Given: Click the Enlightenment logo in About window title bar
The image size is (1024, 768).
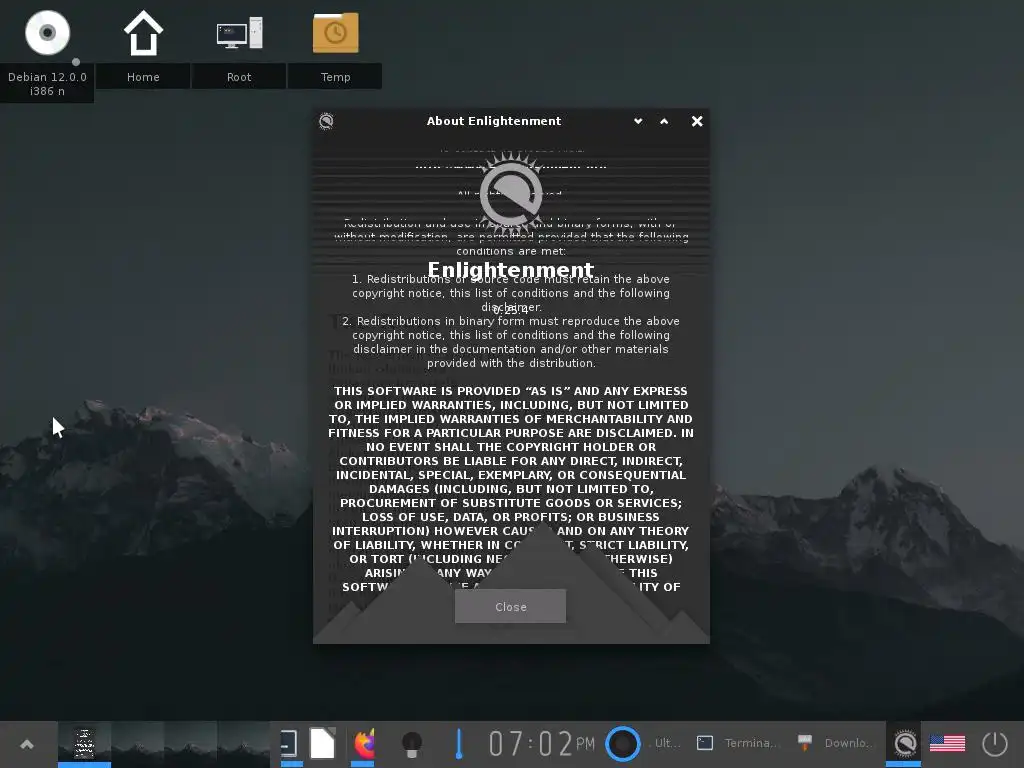Looking at the screenshot, I should pyautogui.click(x=327, y=121).
